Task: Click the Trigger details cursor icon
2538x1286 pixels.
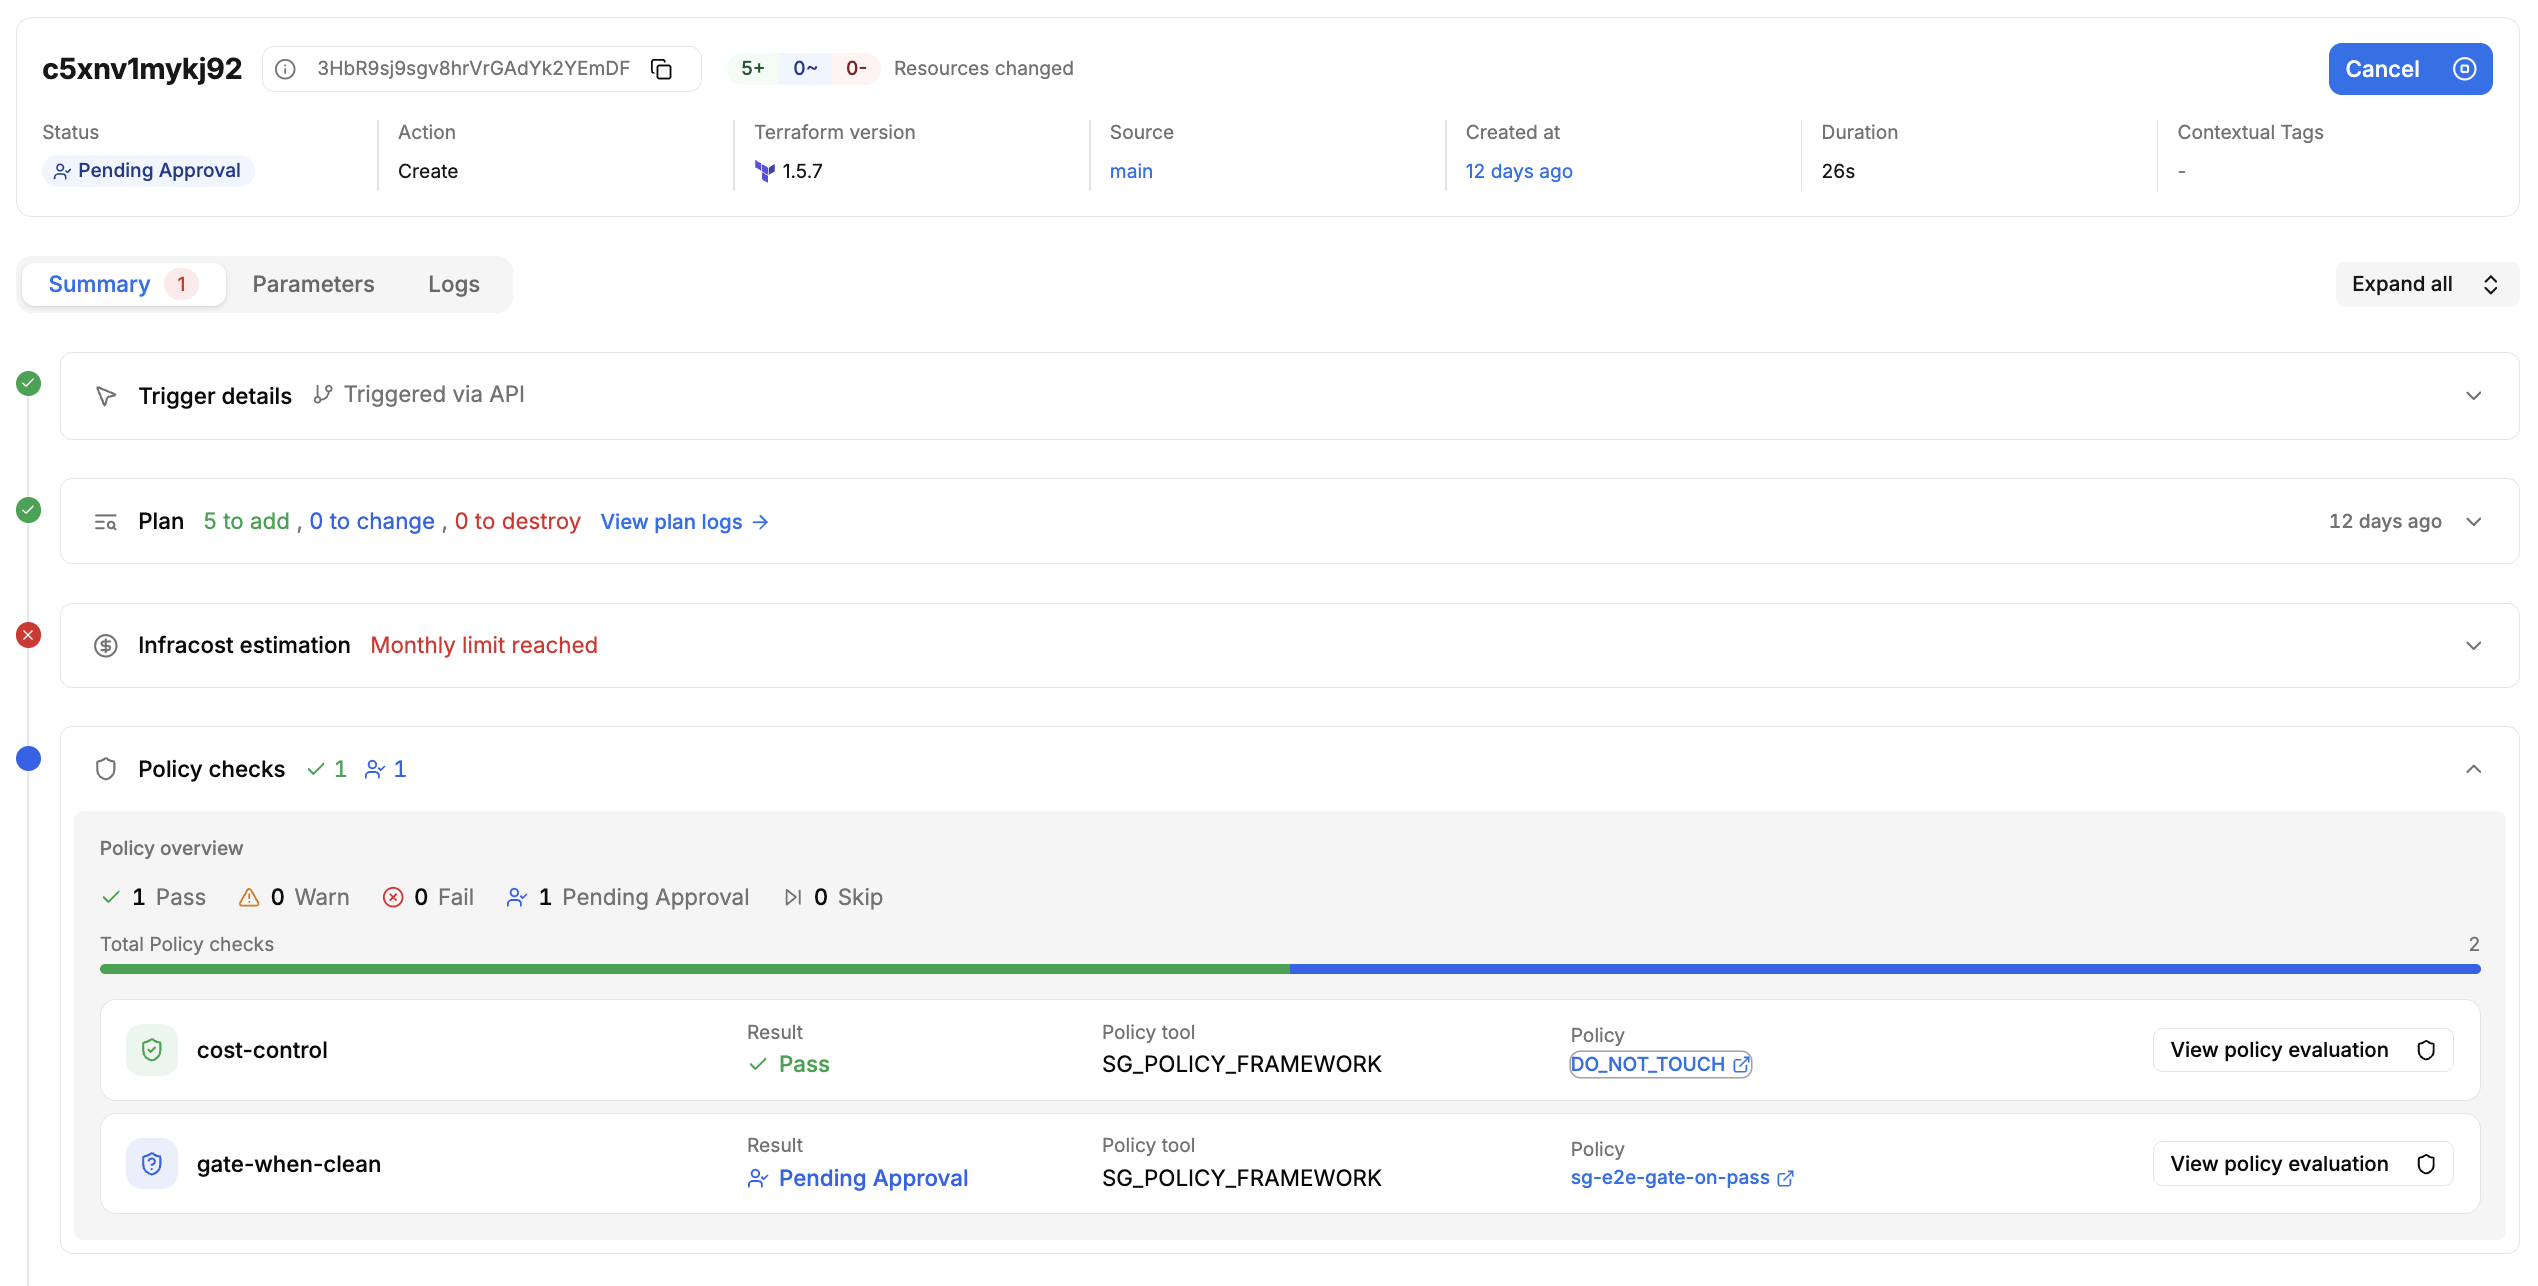Action: point(106,396)
